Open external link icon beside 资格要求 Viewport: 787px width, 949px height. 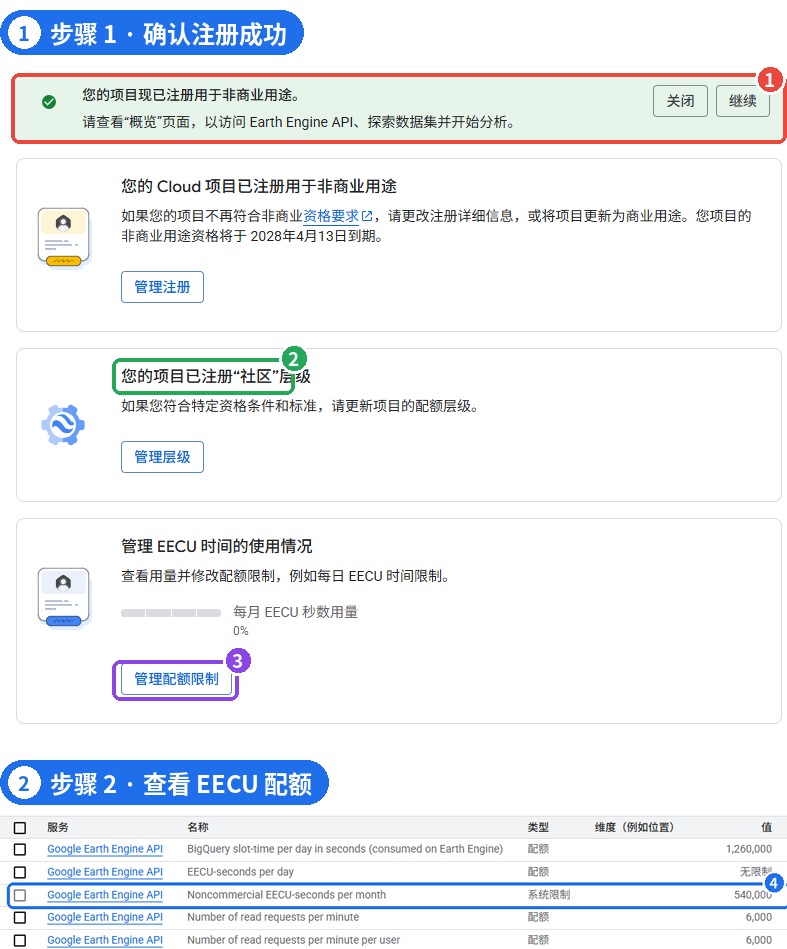click(367, 216)
